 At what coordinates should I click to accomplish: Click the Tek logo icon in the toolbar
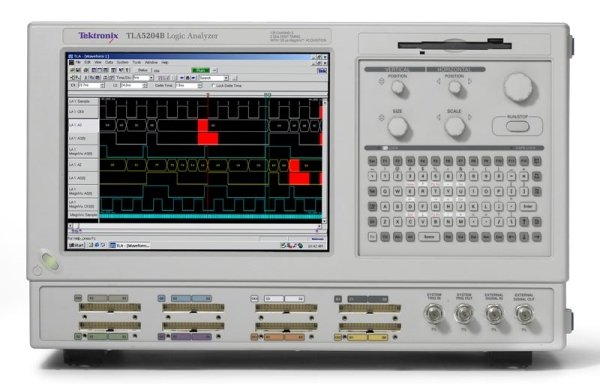coord(322,71)
